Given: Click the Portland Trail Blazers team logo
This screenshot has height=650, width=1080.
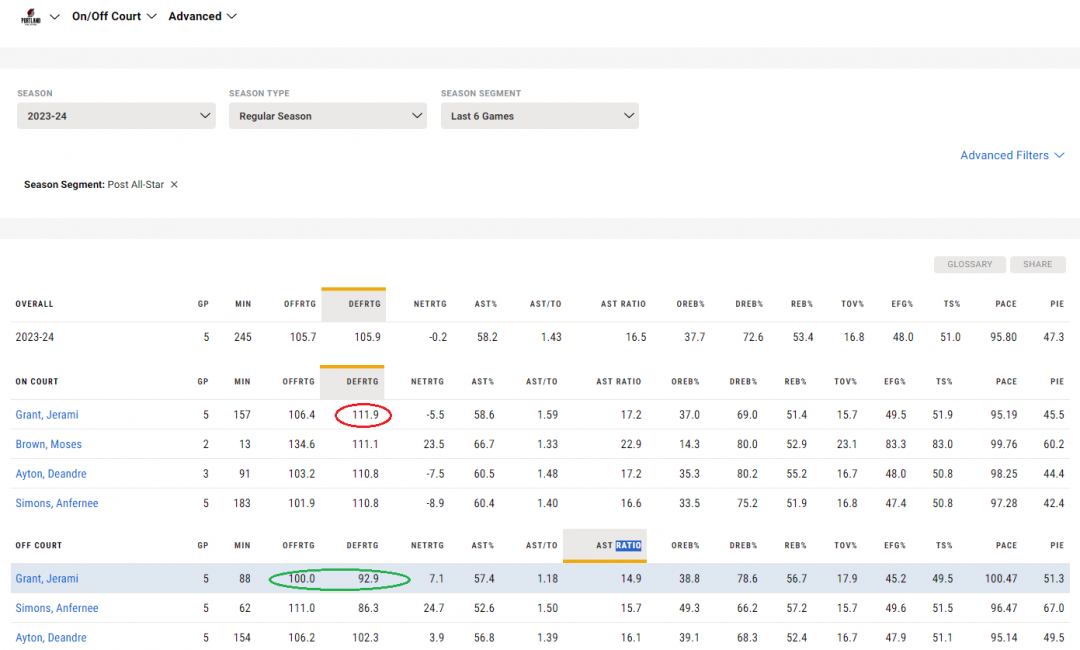Looking at the screenshot, I should click(x=31, y=17).
